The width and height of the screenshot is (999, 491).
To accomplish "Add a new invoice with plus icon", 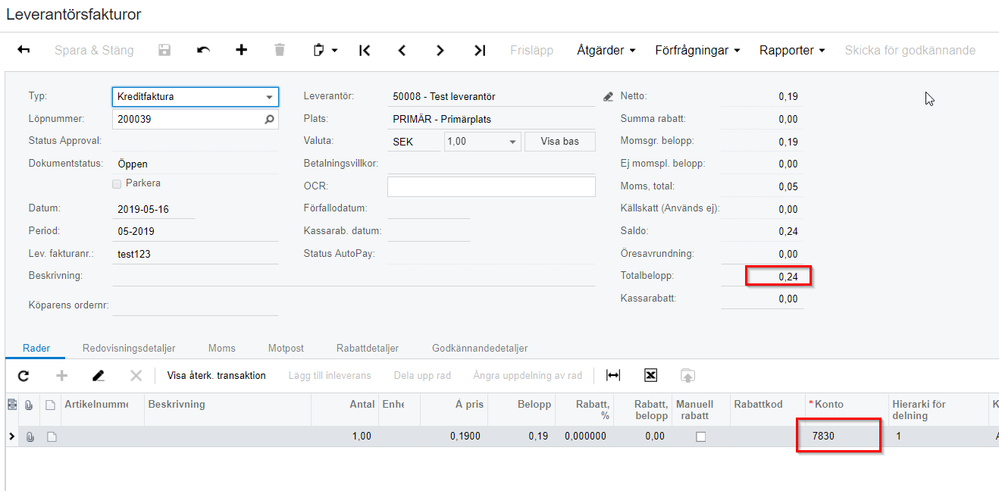I will click(x=241, y=50).
